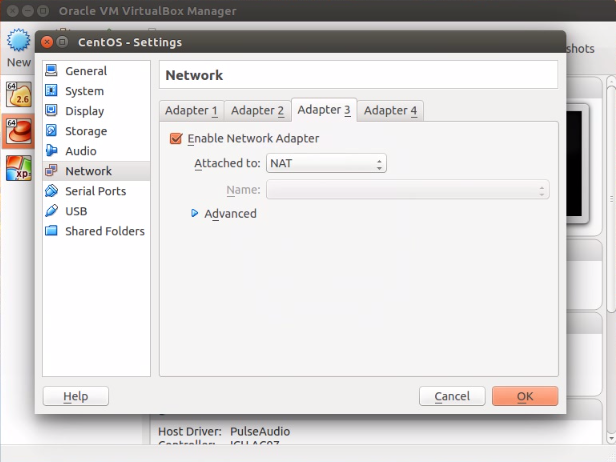Screen dimensions: 616x462
Task: Open the Attached to NAT dropdown
Action: tap(326, 163)
